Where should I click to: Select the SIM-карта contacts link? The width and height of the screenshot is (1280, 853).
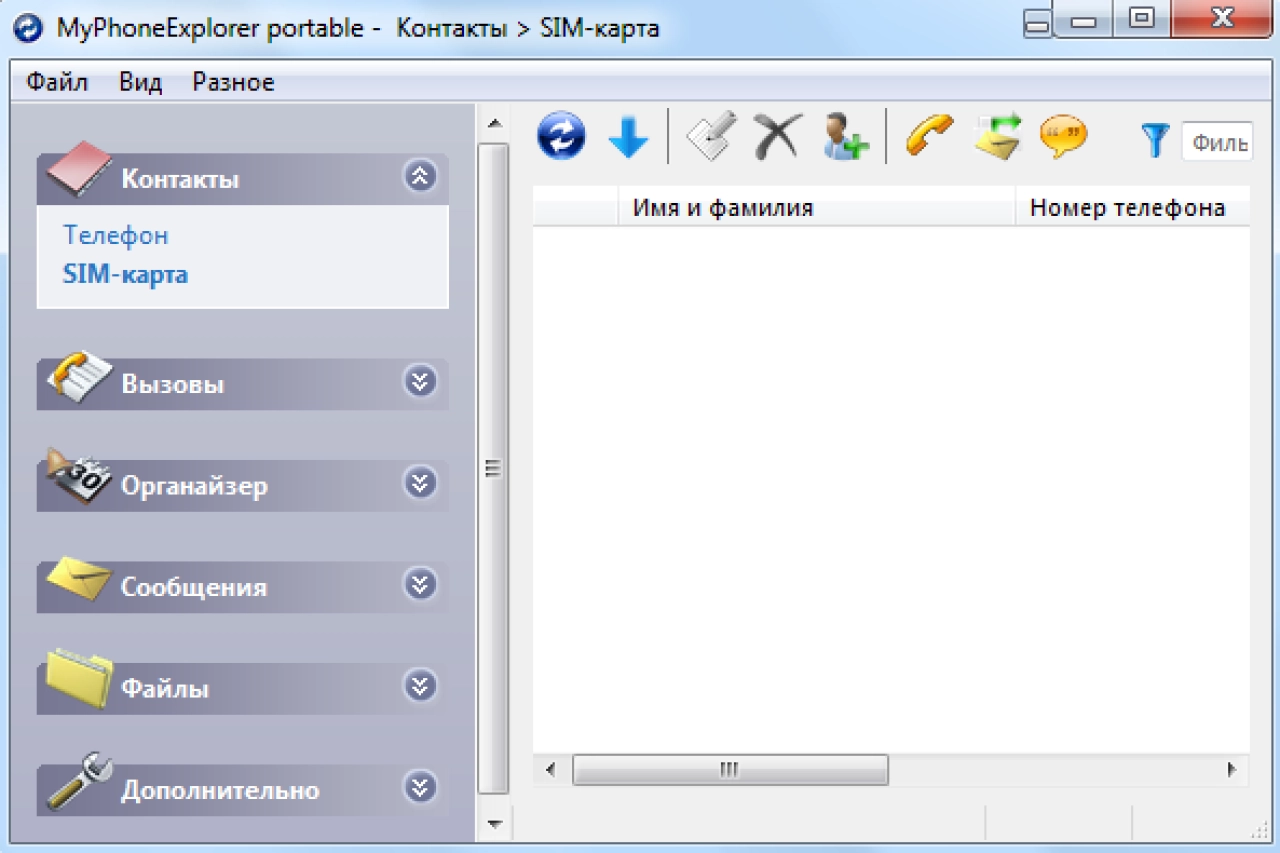click(x=125, y=274)
